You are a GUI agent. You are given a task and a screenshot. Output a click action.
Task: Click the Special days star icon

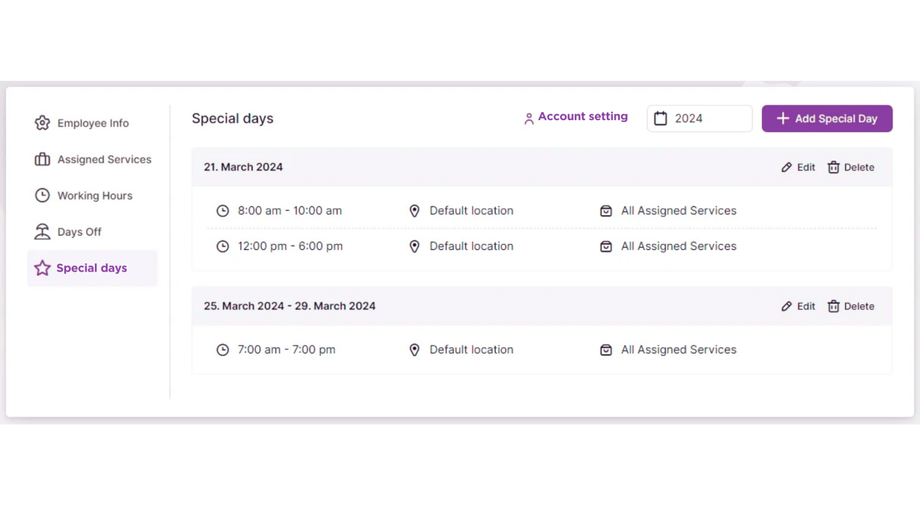point(42,268)
